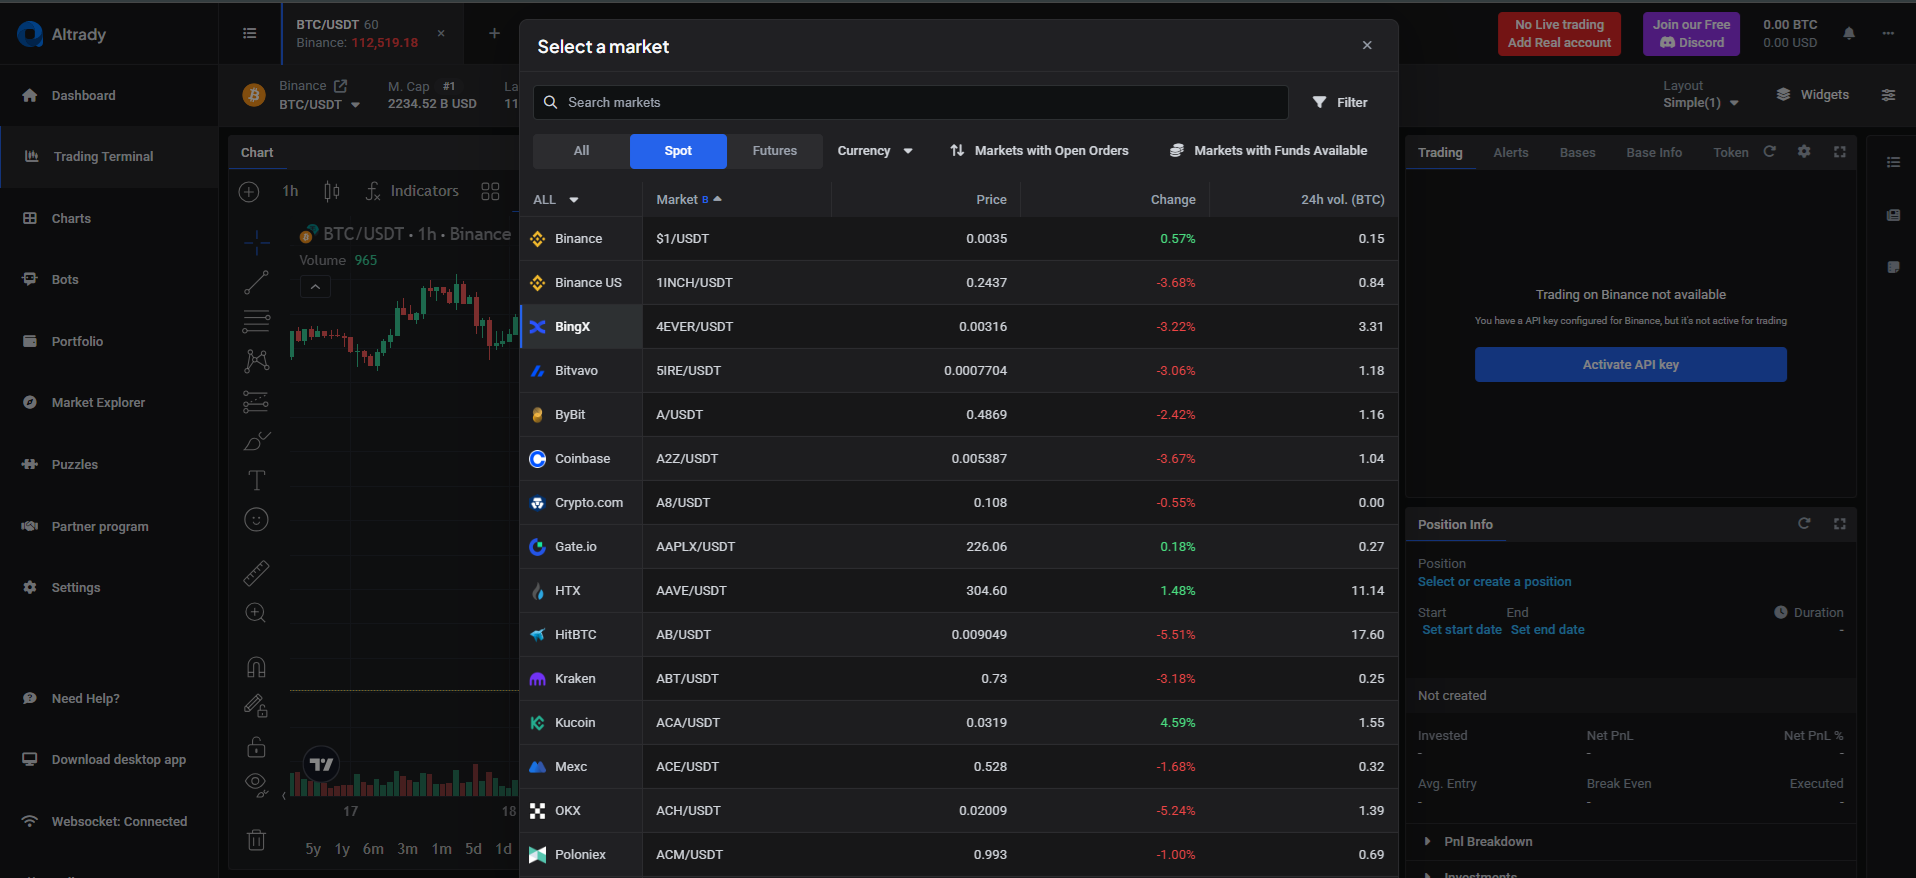Screen dimensions: 1916x878
Task: Delete drawings with trash icon
Action: [256, 840]
